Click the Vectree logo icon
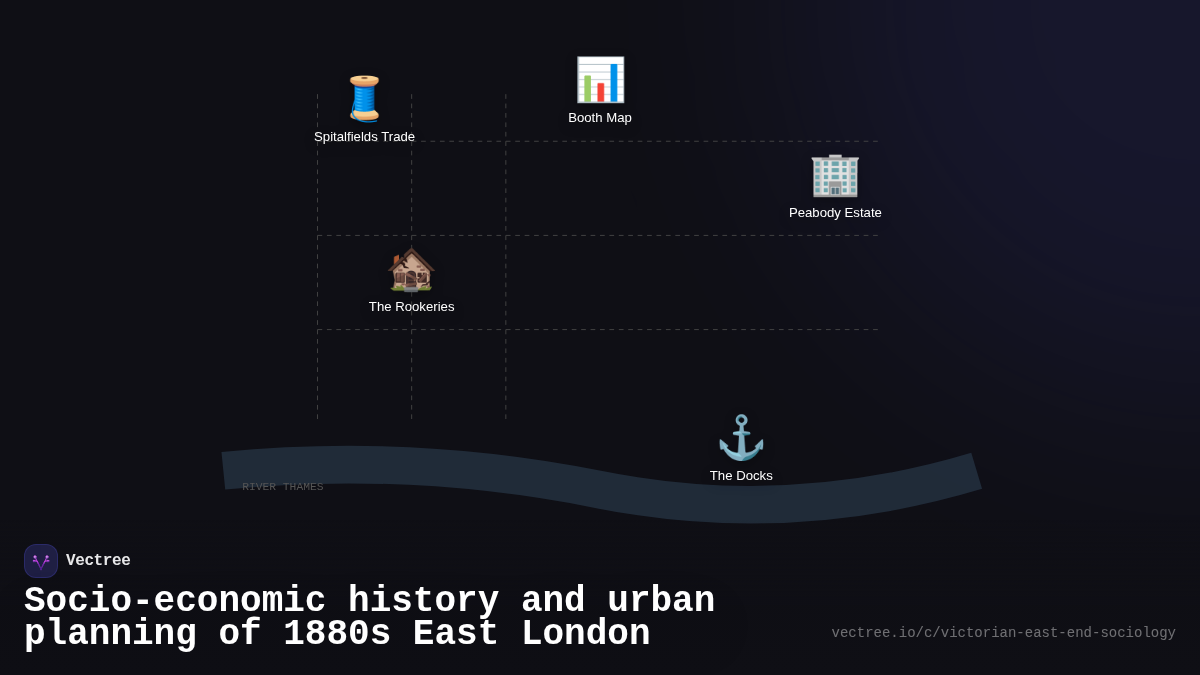This screenshot has height=675, width=1200. coord(41,560)
